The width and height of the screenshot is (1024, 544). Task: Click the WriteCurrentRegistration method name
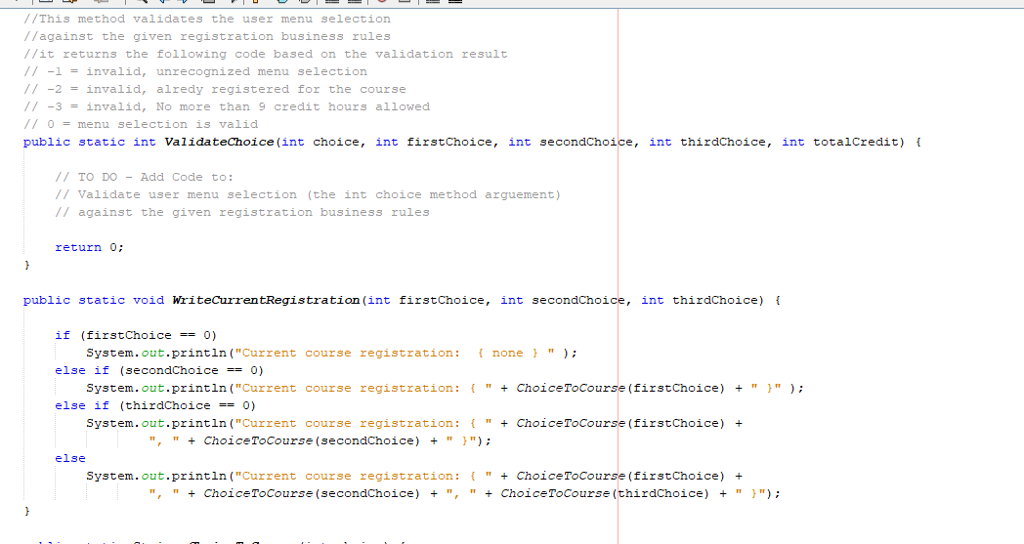(x=266, y=300)
